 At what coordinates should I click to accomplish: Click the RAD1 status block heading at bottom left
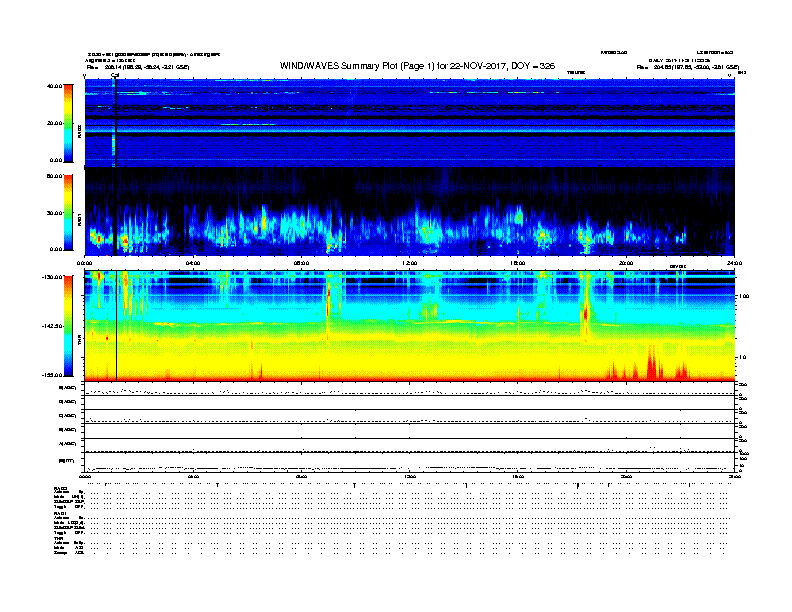tap(58, 514)
